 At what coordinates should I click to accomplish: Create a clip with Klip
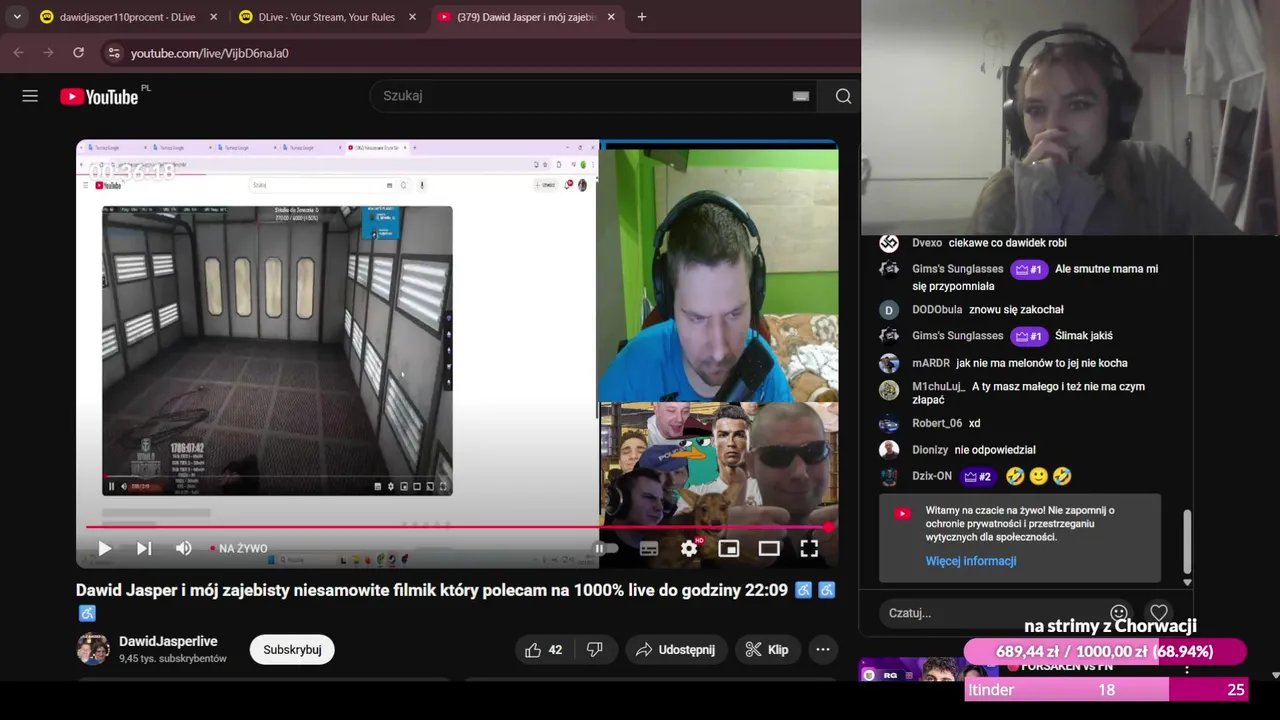pos(767,650)
